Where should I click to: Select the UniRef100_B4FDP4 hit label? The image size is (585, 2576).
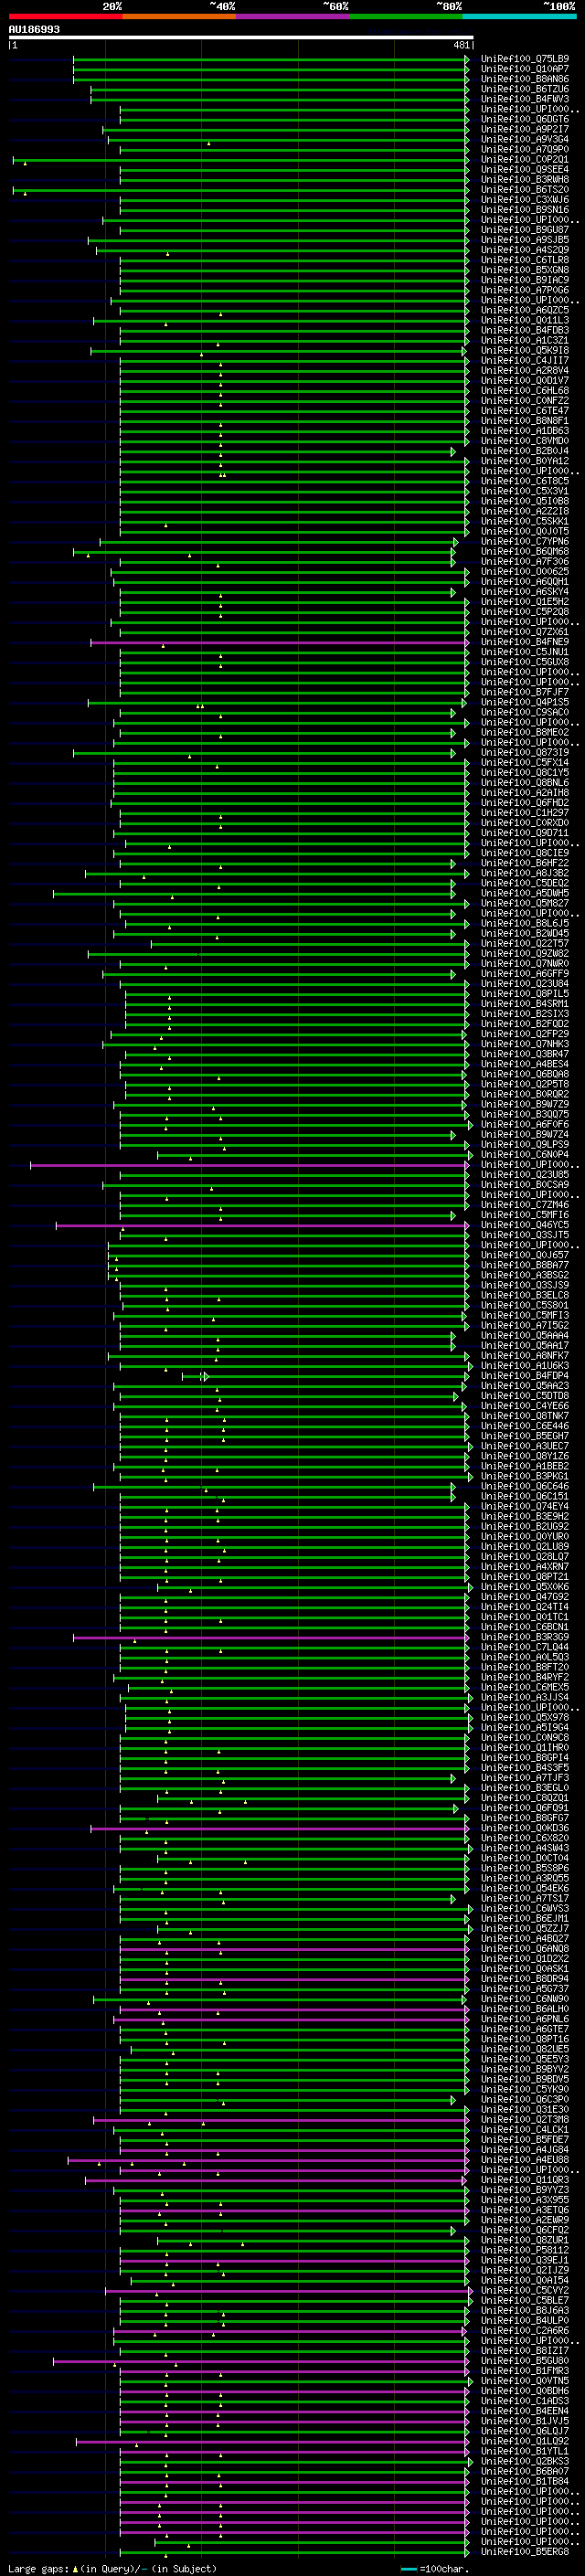(525, 1376)
